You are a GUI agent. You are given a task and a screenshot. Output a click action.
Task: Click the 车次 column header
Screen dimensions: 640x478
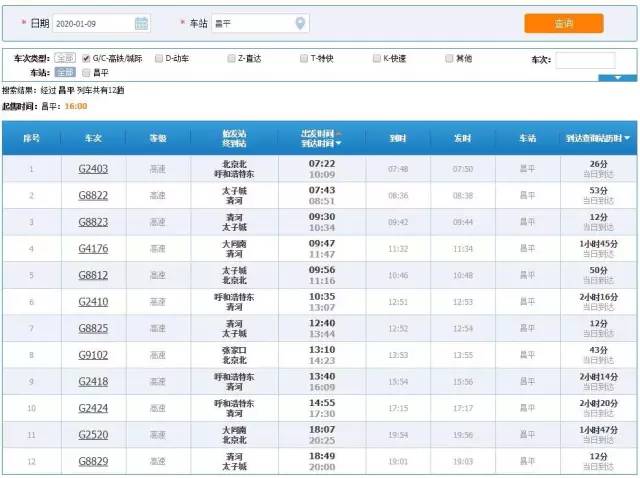point(93,138)
